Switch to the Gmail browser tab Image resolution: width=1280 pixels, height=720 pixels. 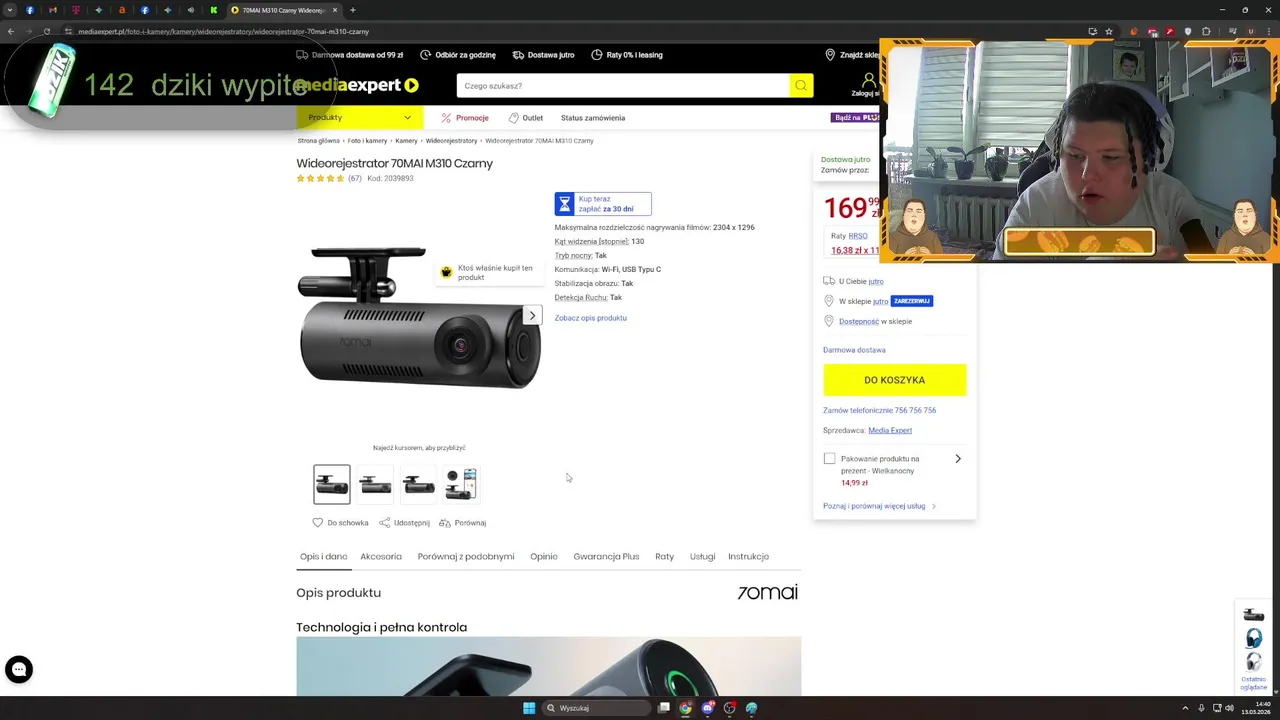coord(53,10)
